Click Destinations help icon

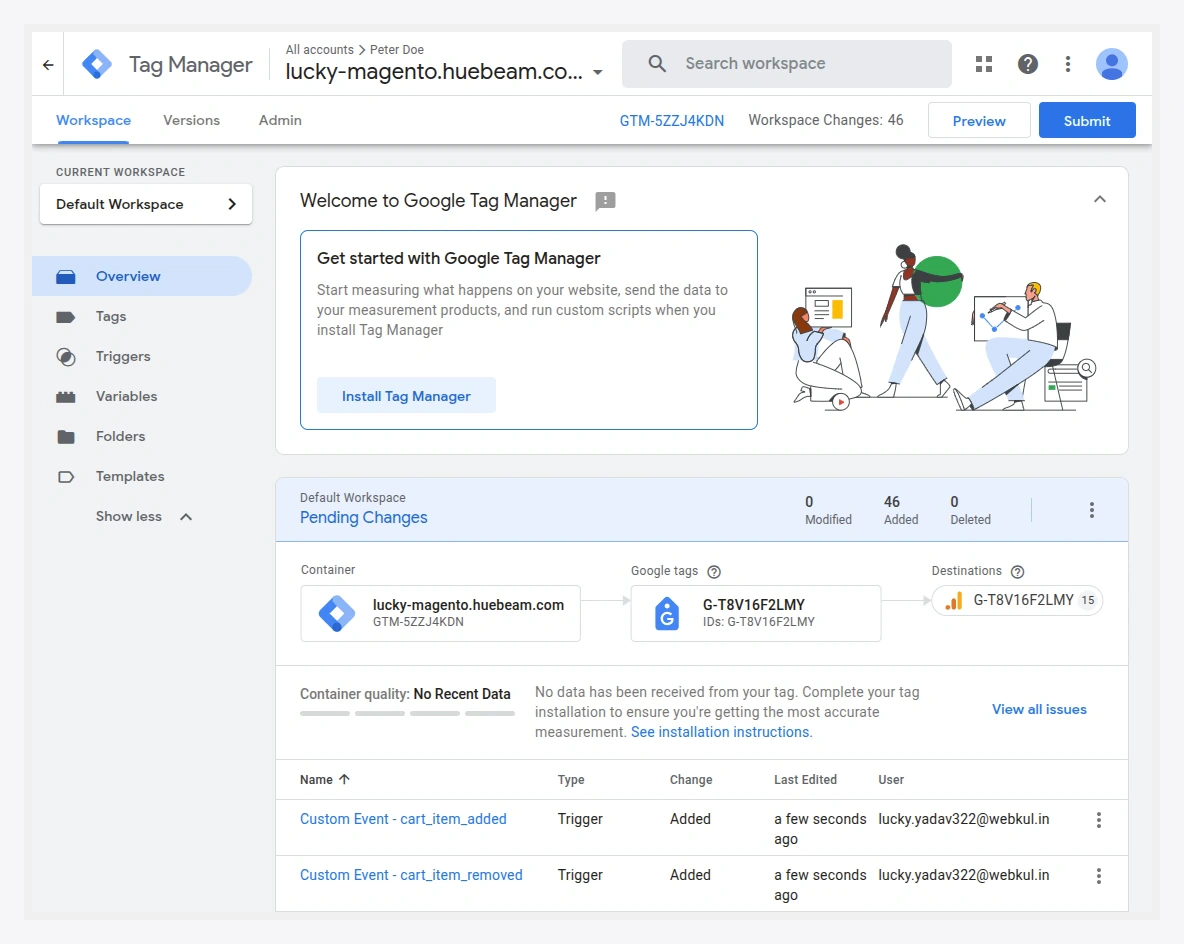(1017, 572)
